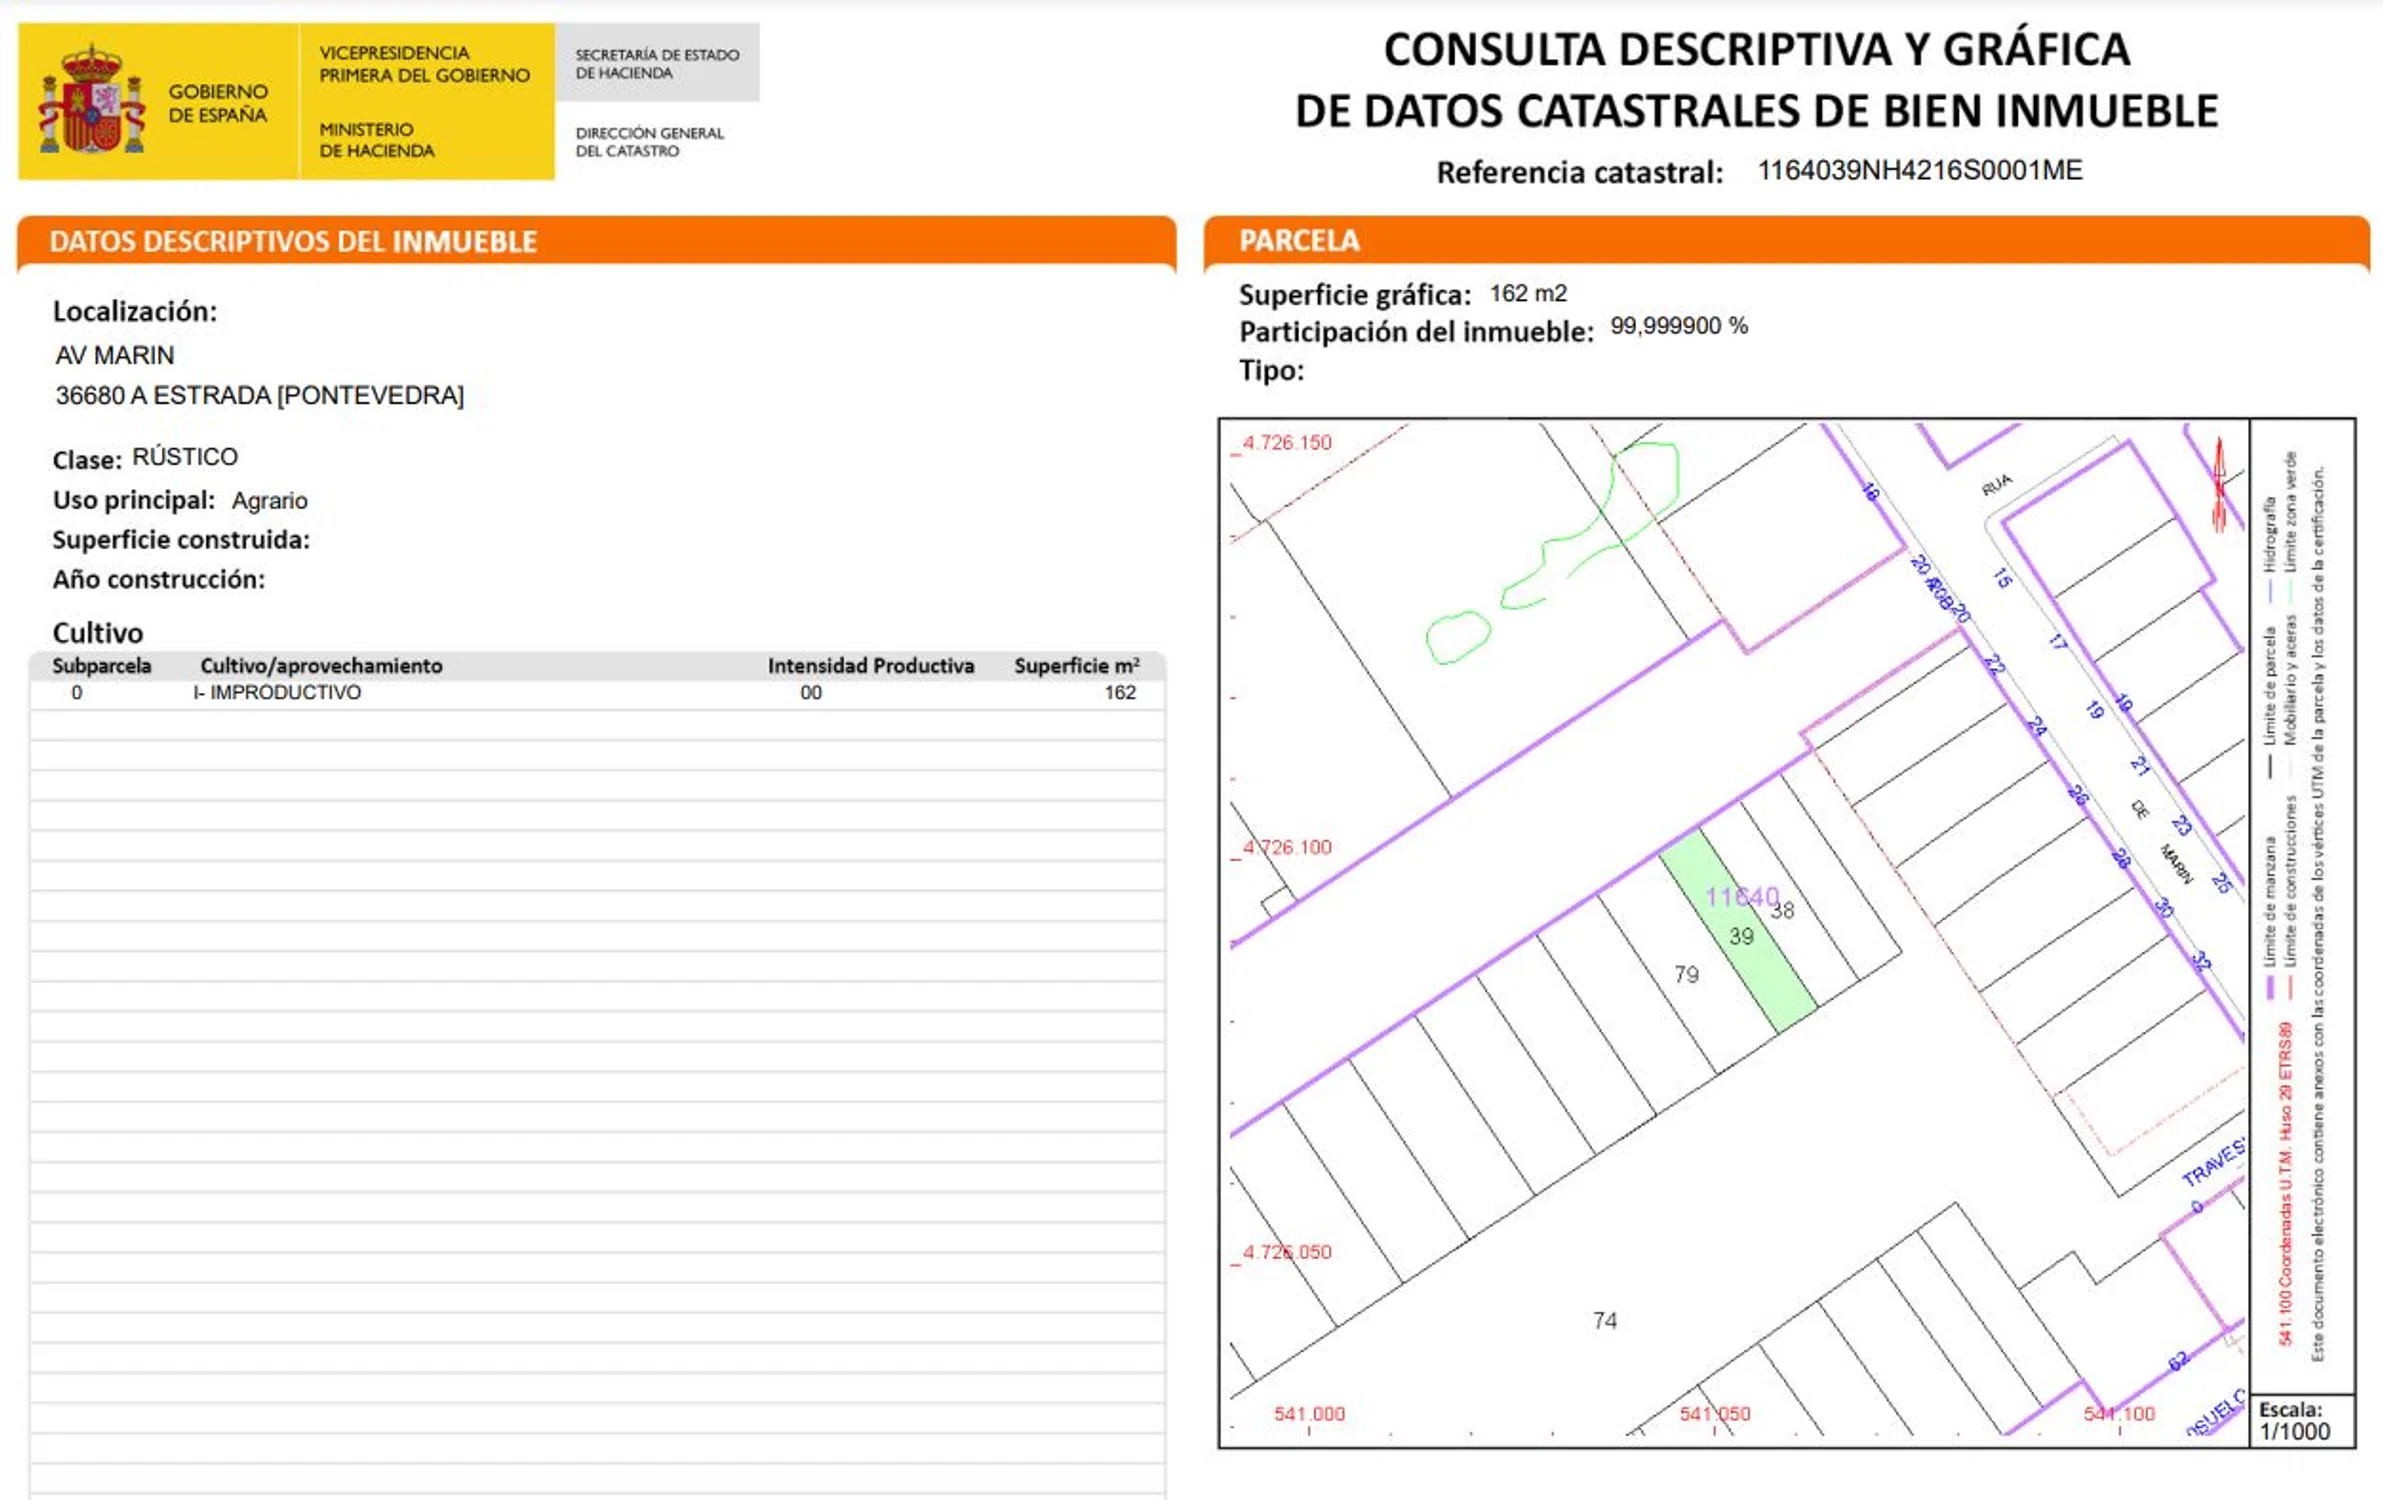Click the Spanish coat of arms emblem
The height and width of the screenshot is (1500, 2383).
91,101
